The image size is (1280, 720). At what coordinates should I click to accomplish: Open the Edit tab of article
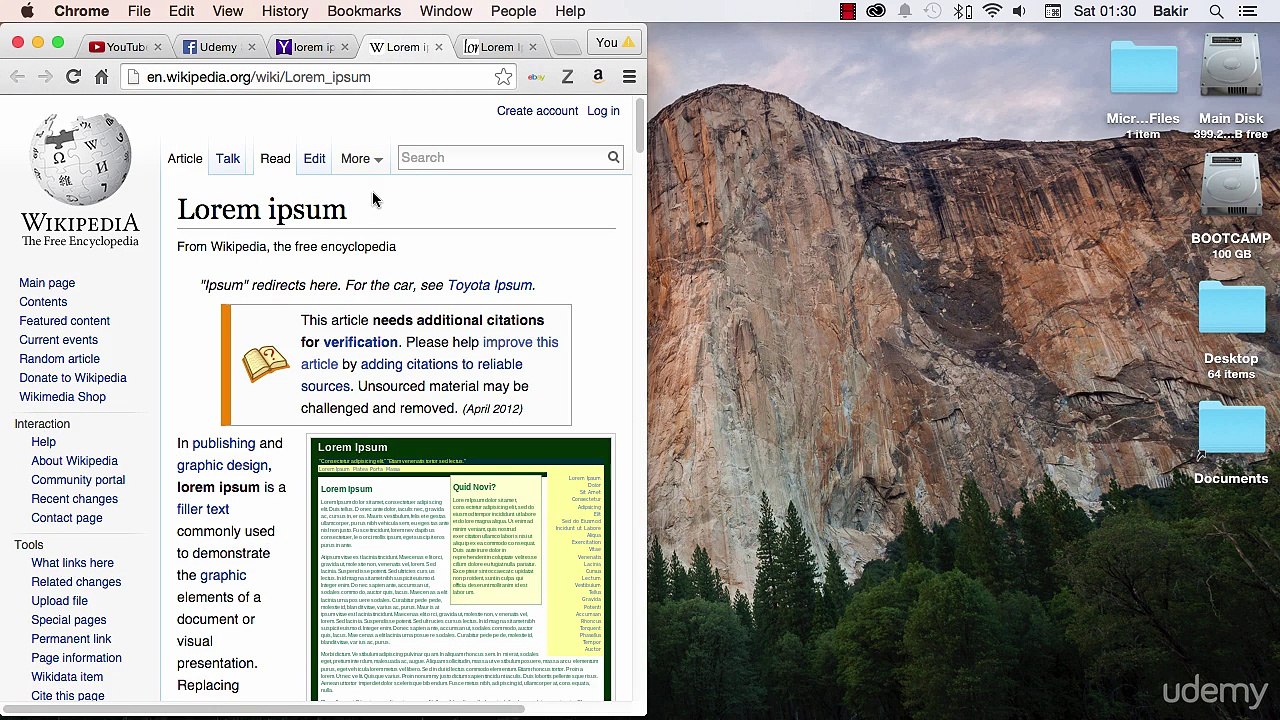pos(314,159)
